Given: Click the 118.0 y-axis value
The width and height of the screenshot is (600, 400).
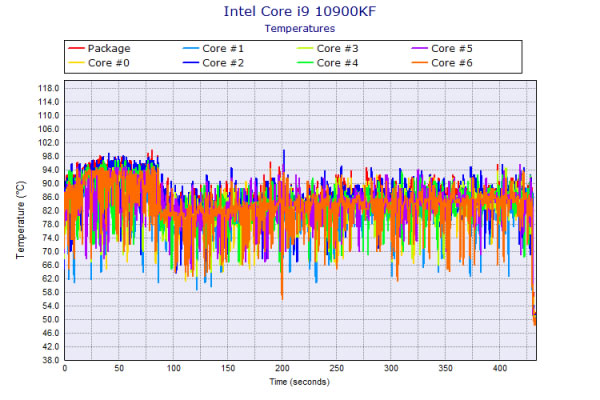Looking at the screenshot, I should (x=49, y=88).
